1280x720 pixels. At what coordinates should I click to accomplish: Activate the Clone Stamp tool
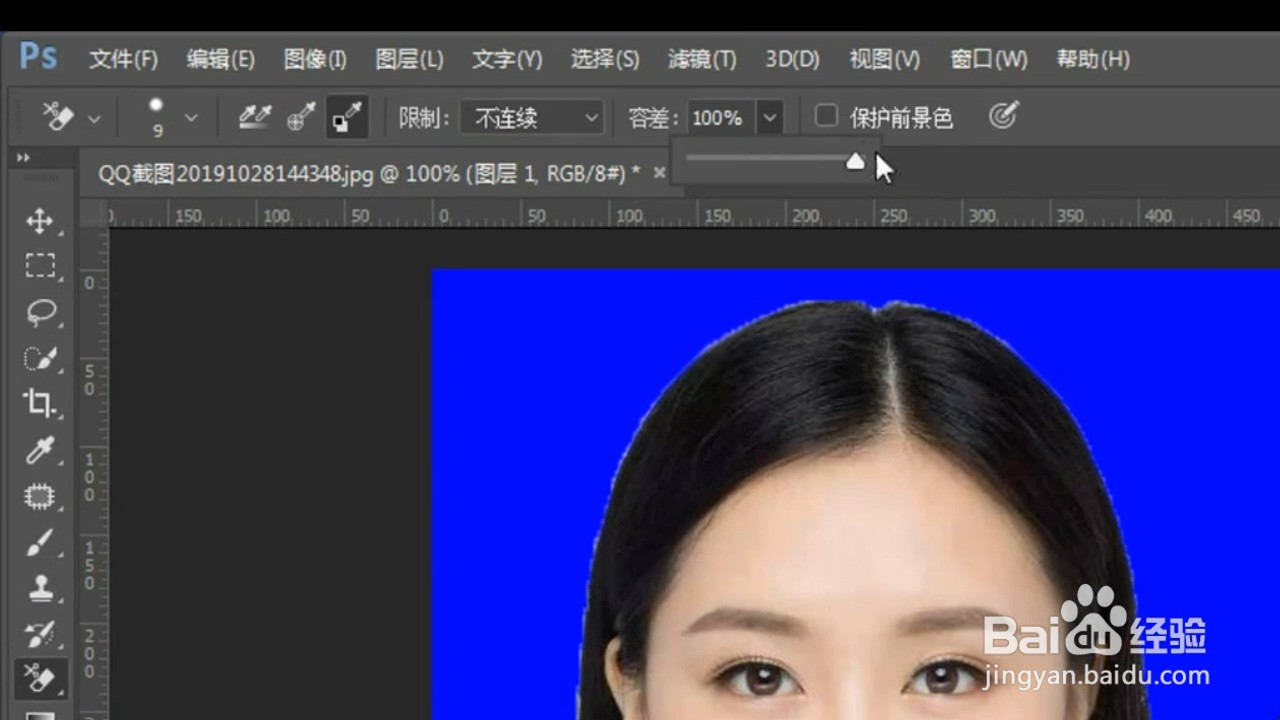40,589
